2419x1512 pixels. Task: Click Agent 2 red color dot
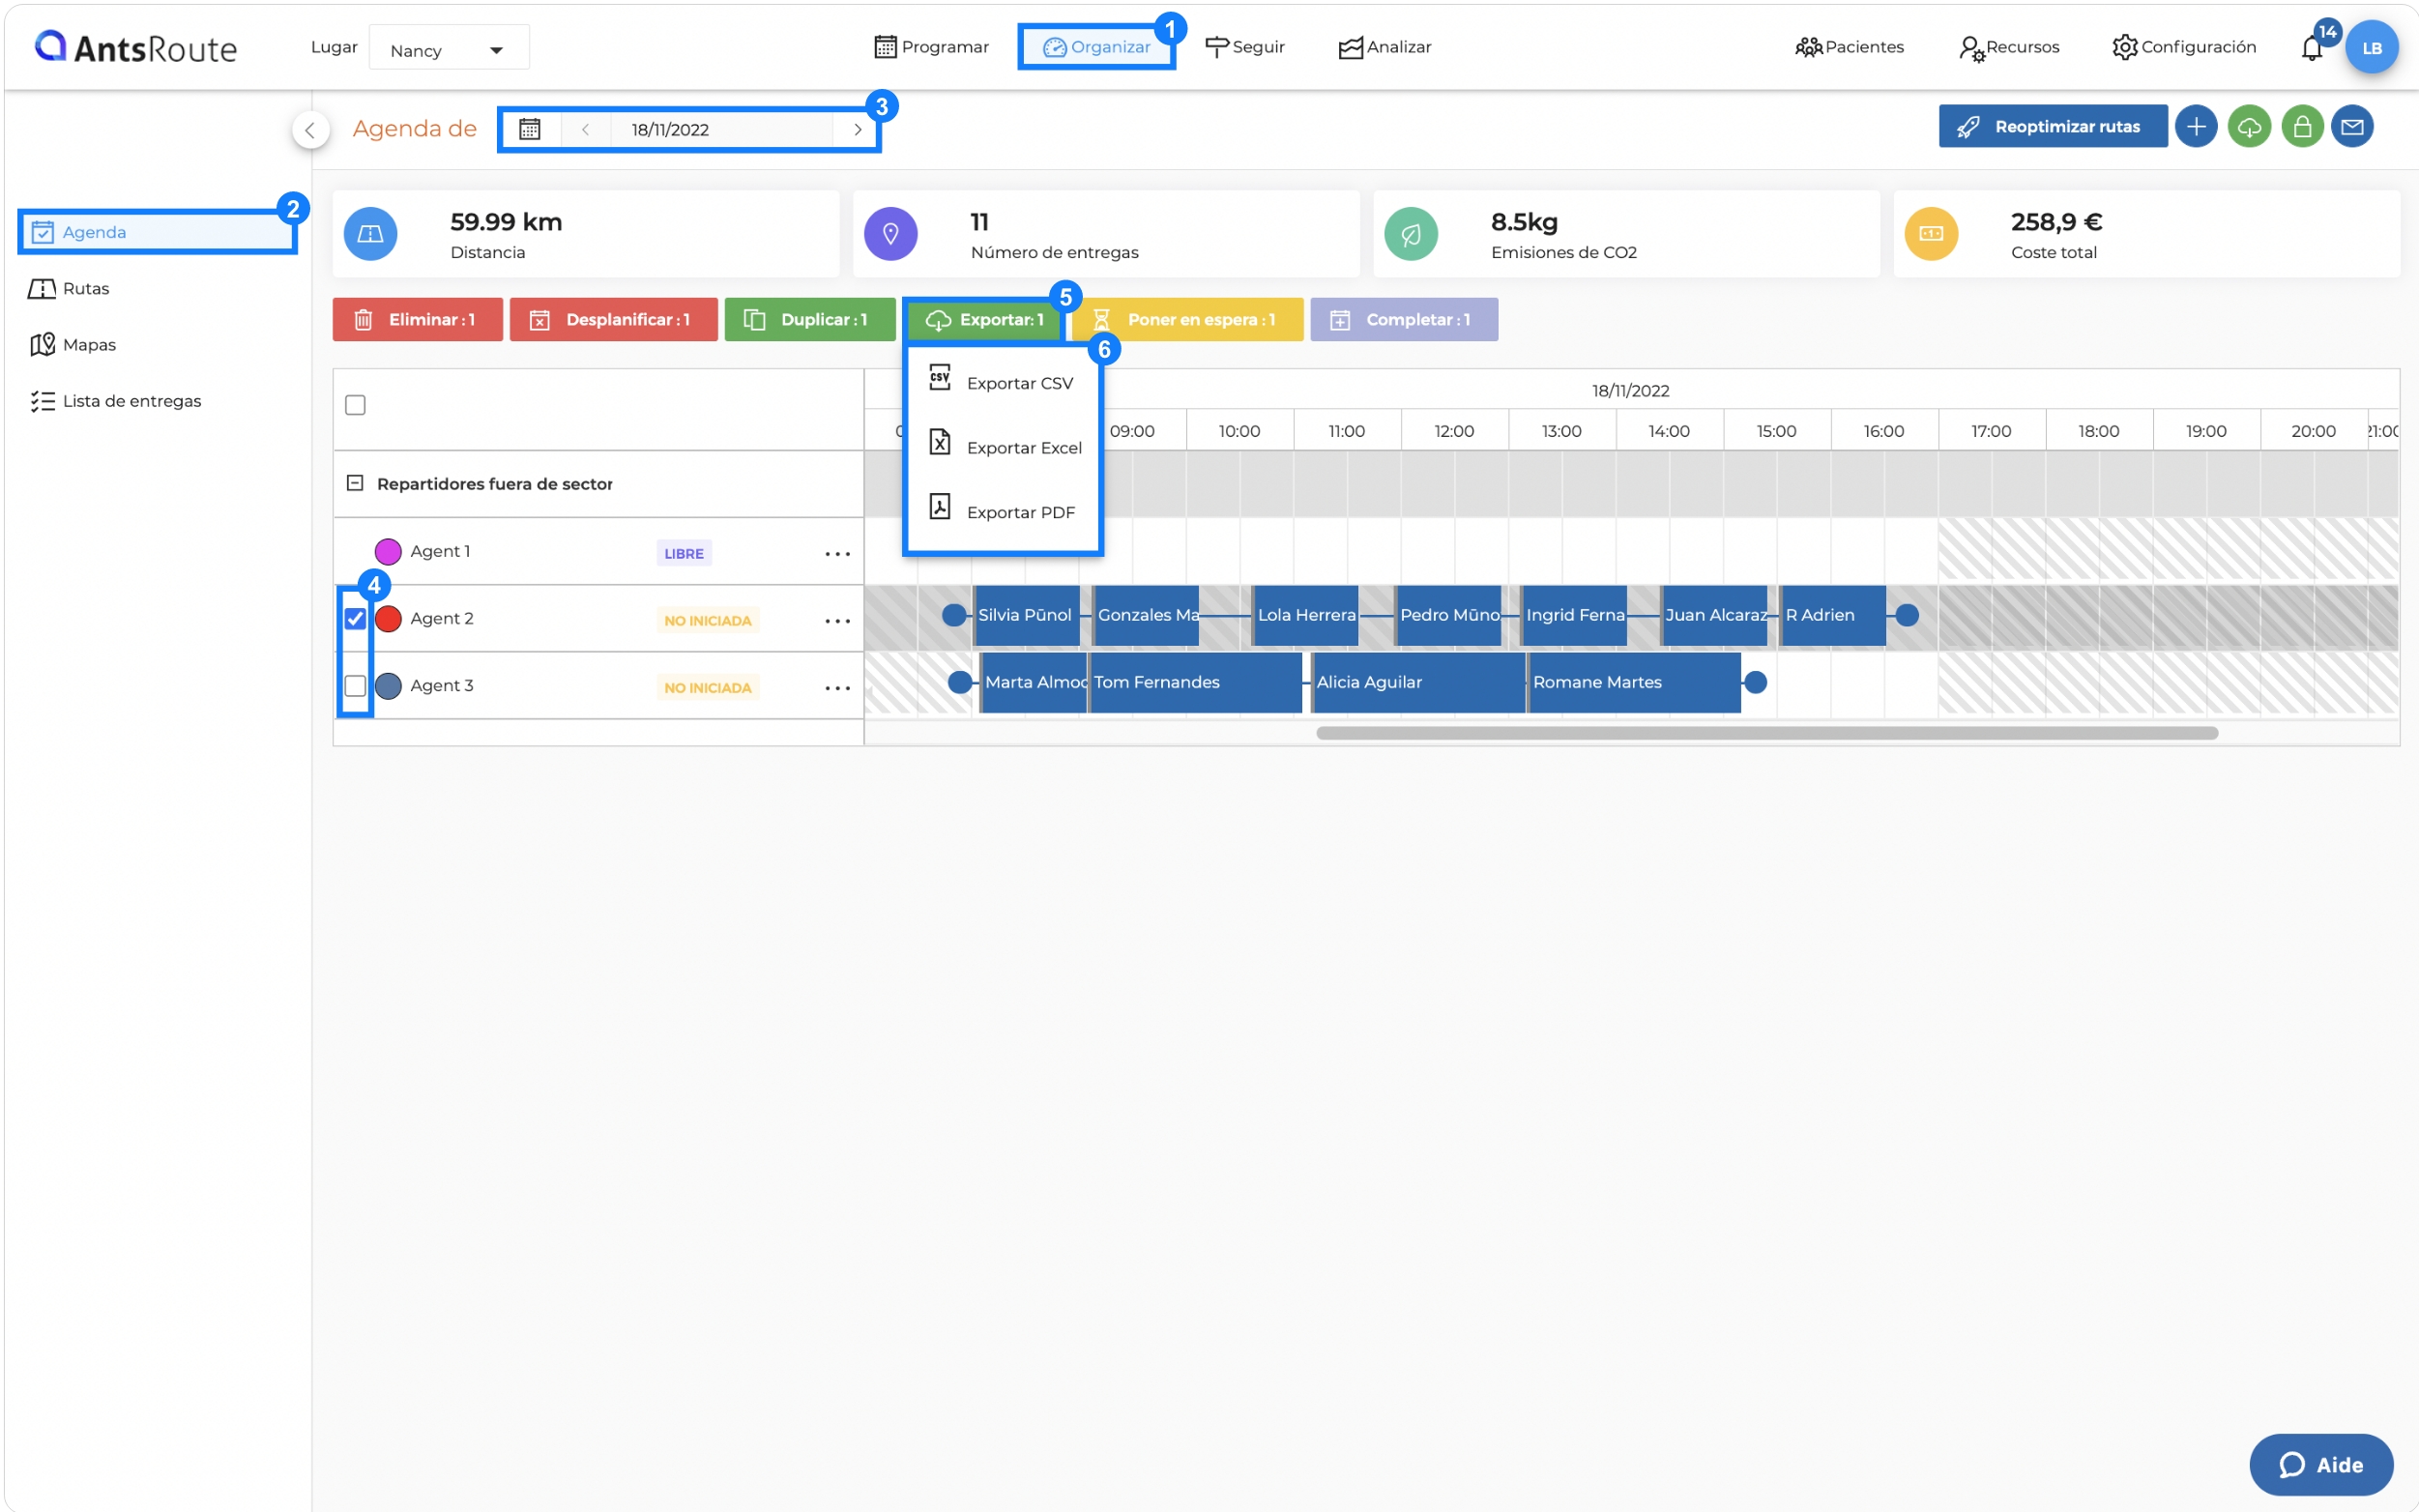pyautogui.click(x=387, y=618)
